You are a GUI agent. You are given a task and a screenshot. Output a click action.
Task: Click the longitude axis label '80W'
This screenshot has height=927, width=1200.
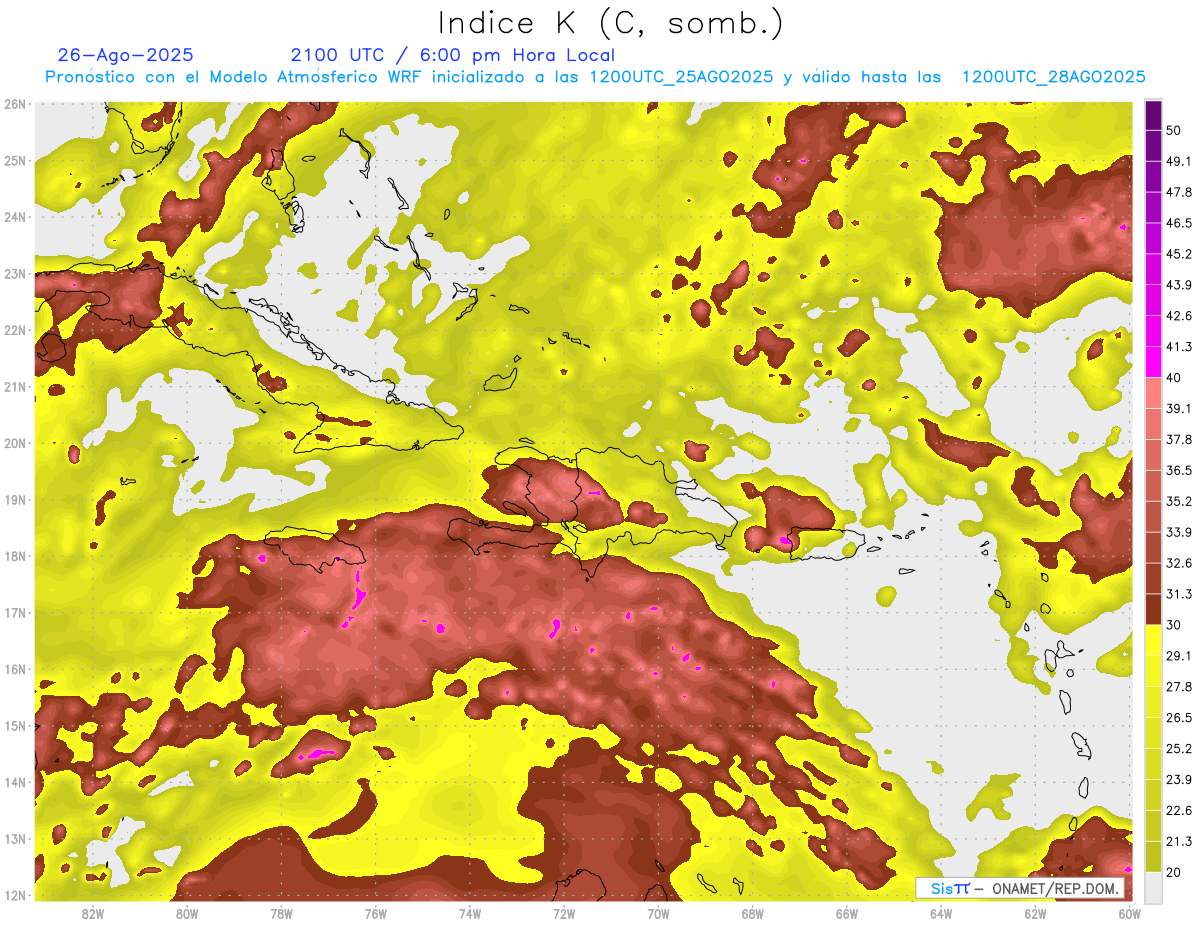point(187,913)
